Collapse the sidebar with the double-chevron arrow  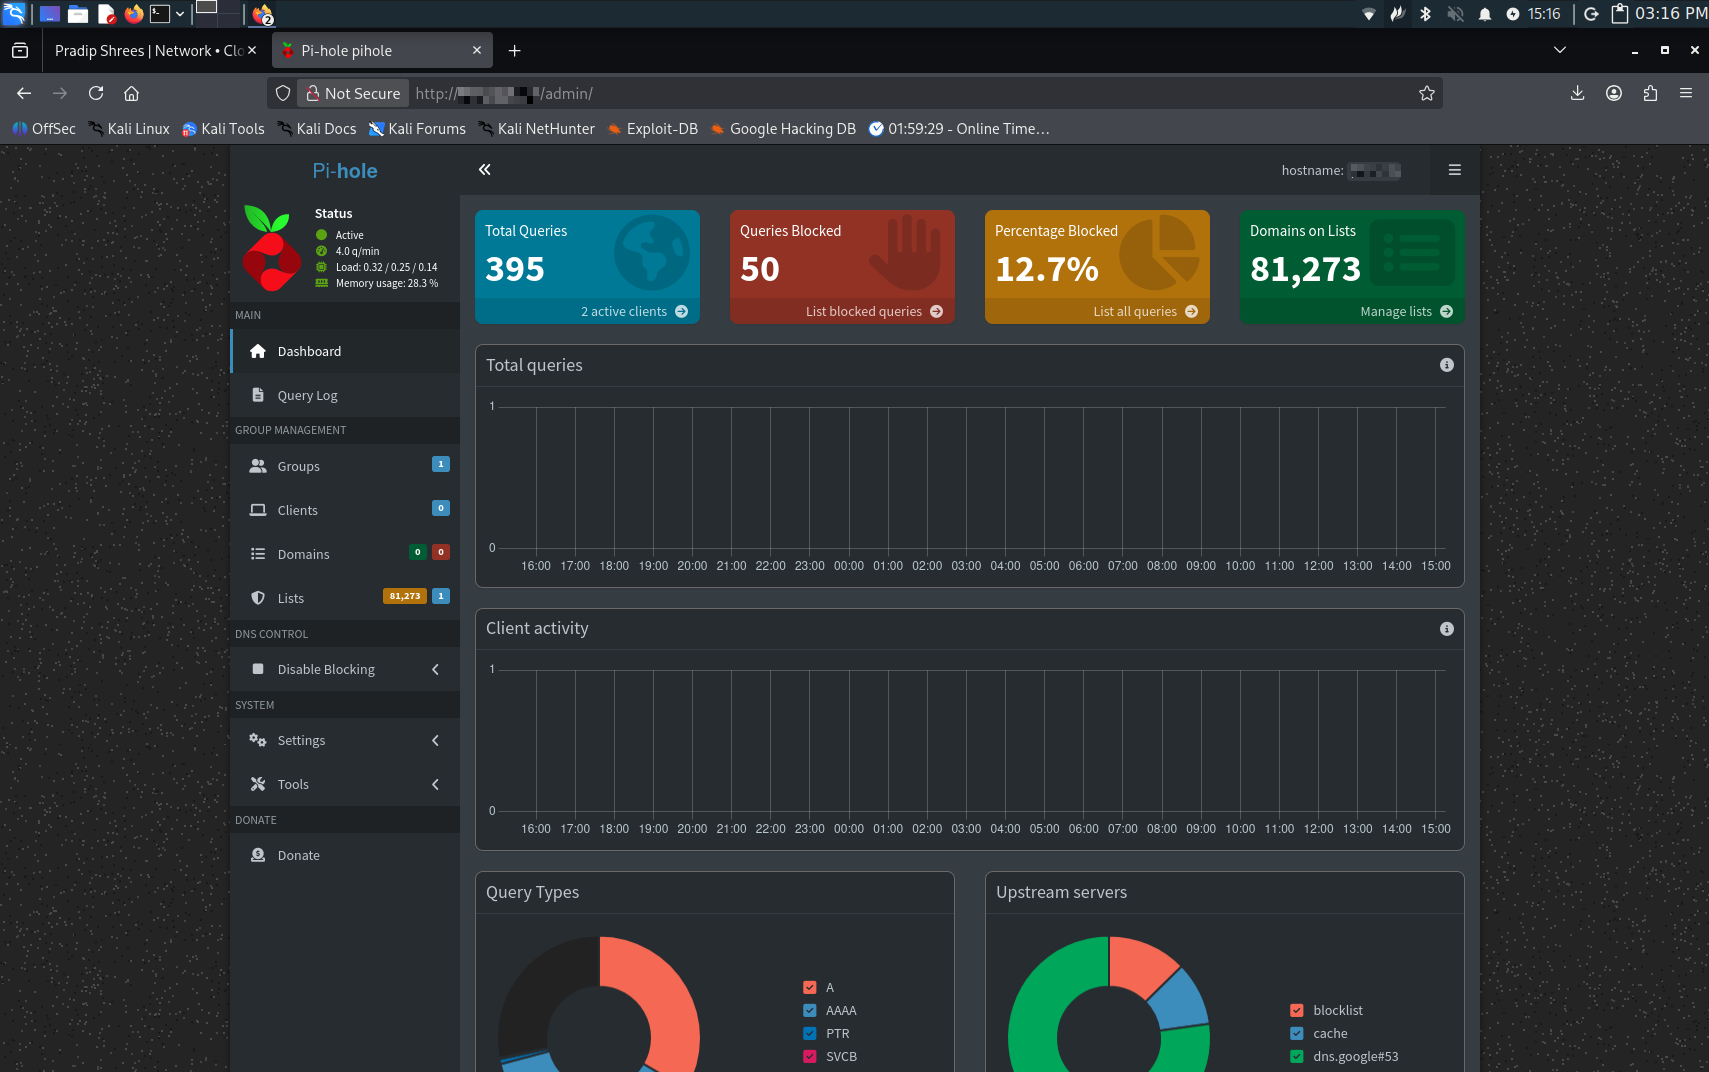tap(485, 170)
